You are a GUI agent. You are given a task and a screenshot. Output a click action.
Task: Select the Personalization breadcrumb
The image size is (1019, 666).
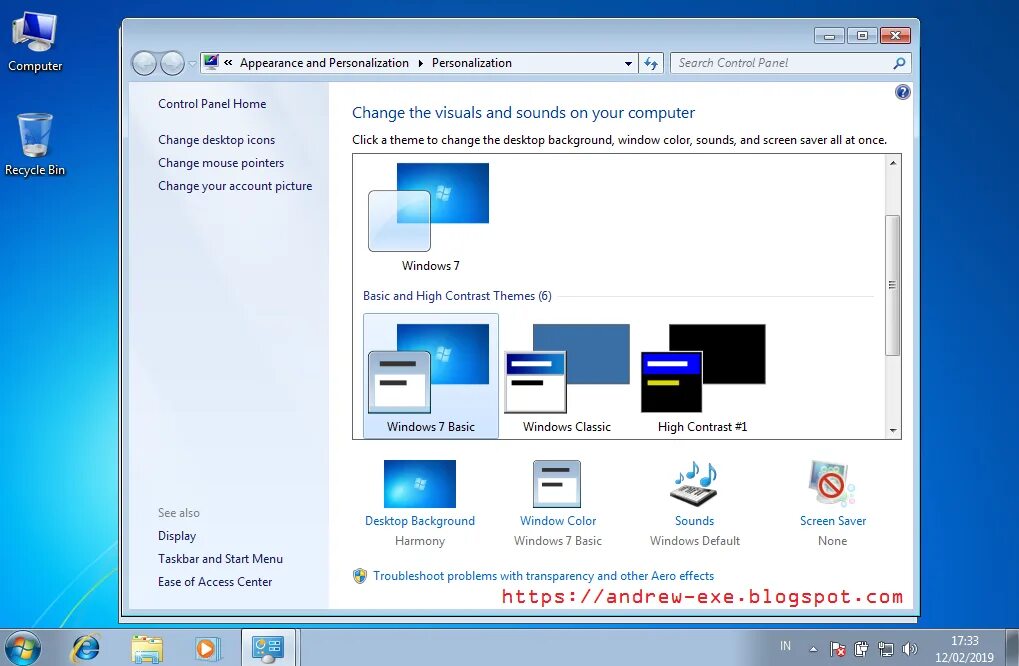point(472,63)
